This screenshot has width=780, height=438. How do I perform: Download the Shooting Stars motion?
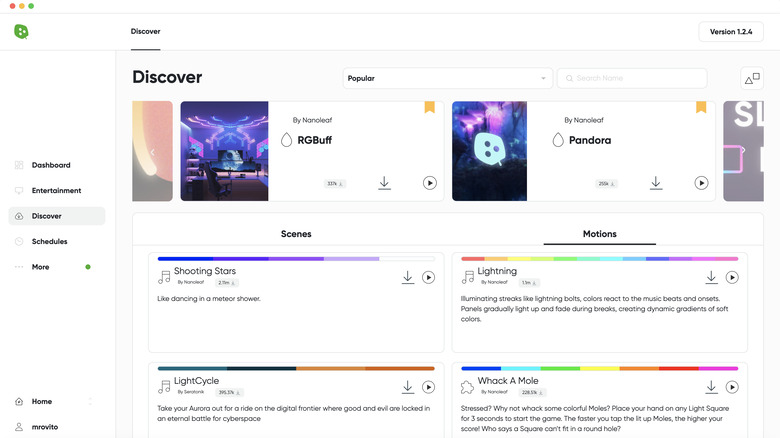click(408, 277)
